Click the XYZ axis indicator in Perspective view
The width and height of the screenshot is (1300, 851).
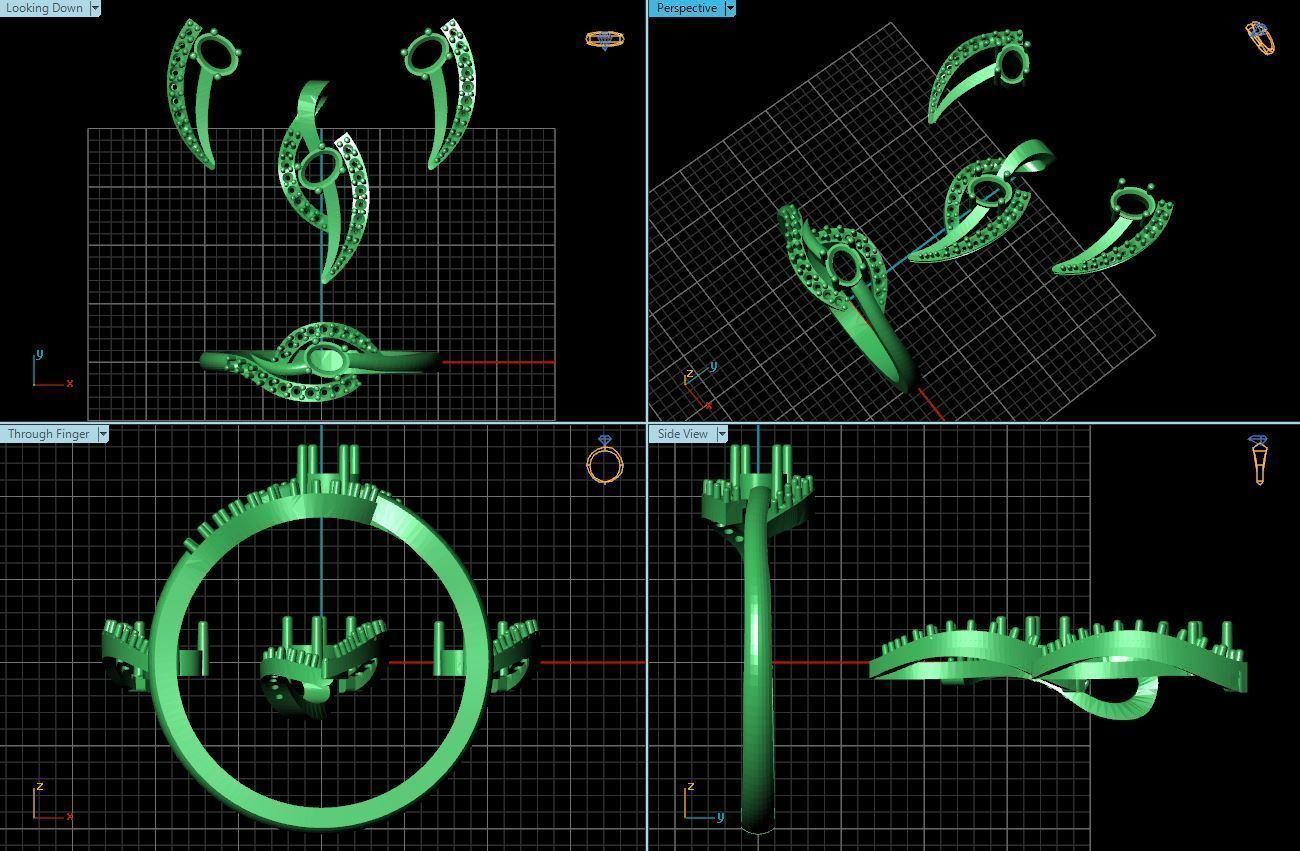(x=699, y=386)
